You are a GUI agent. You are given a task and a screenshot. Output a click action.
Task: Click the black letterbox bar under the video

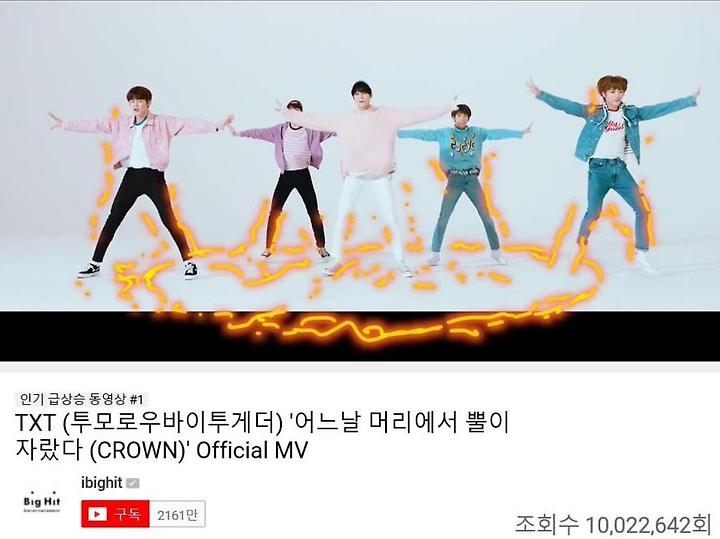point(360,336)
